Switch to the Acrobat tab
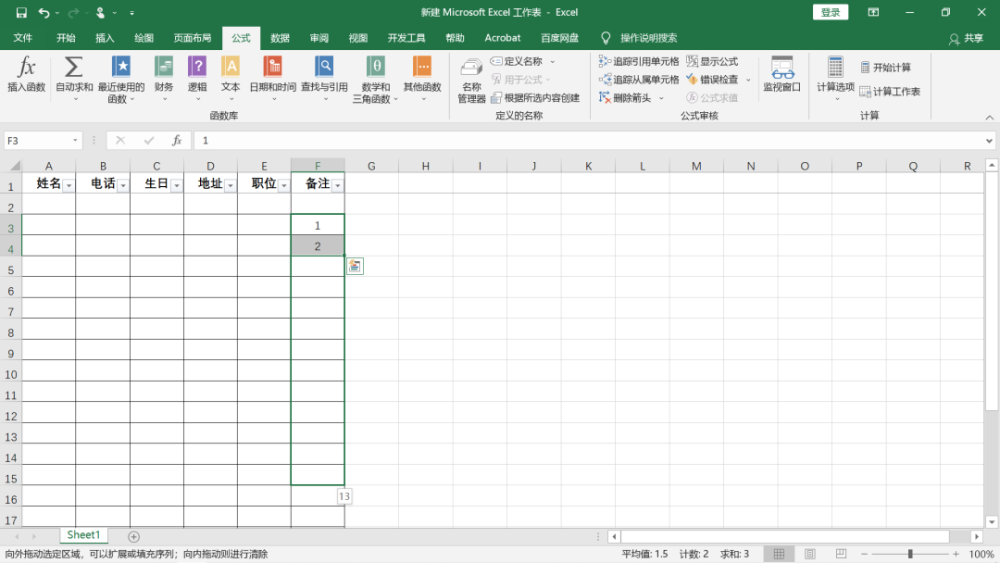Image resolution: width=1000 pixels, height=563 pixels. pos(503,38)
